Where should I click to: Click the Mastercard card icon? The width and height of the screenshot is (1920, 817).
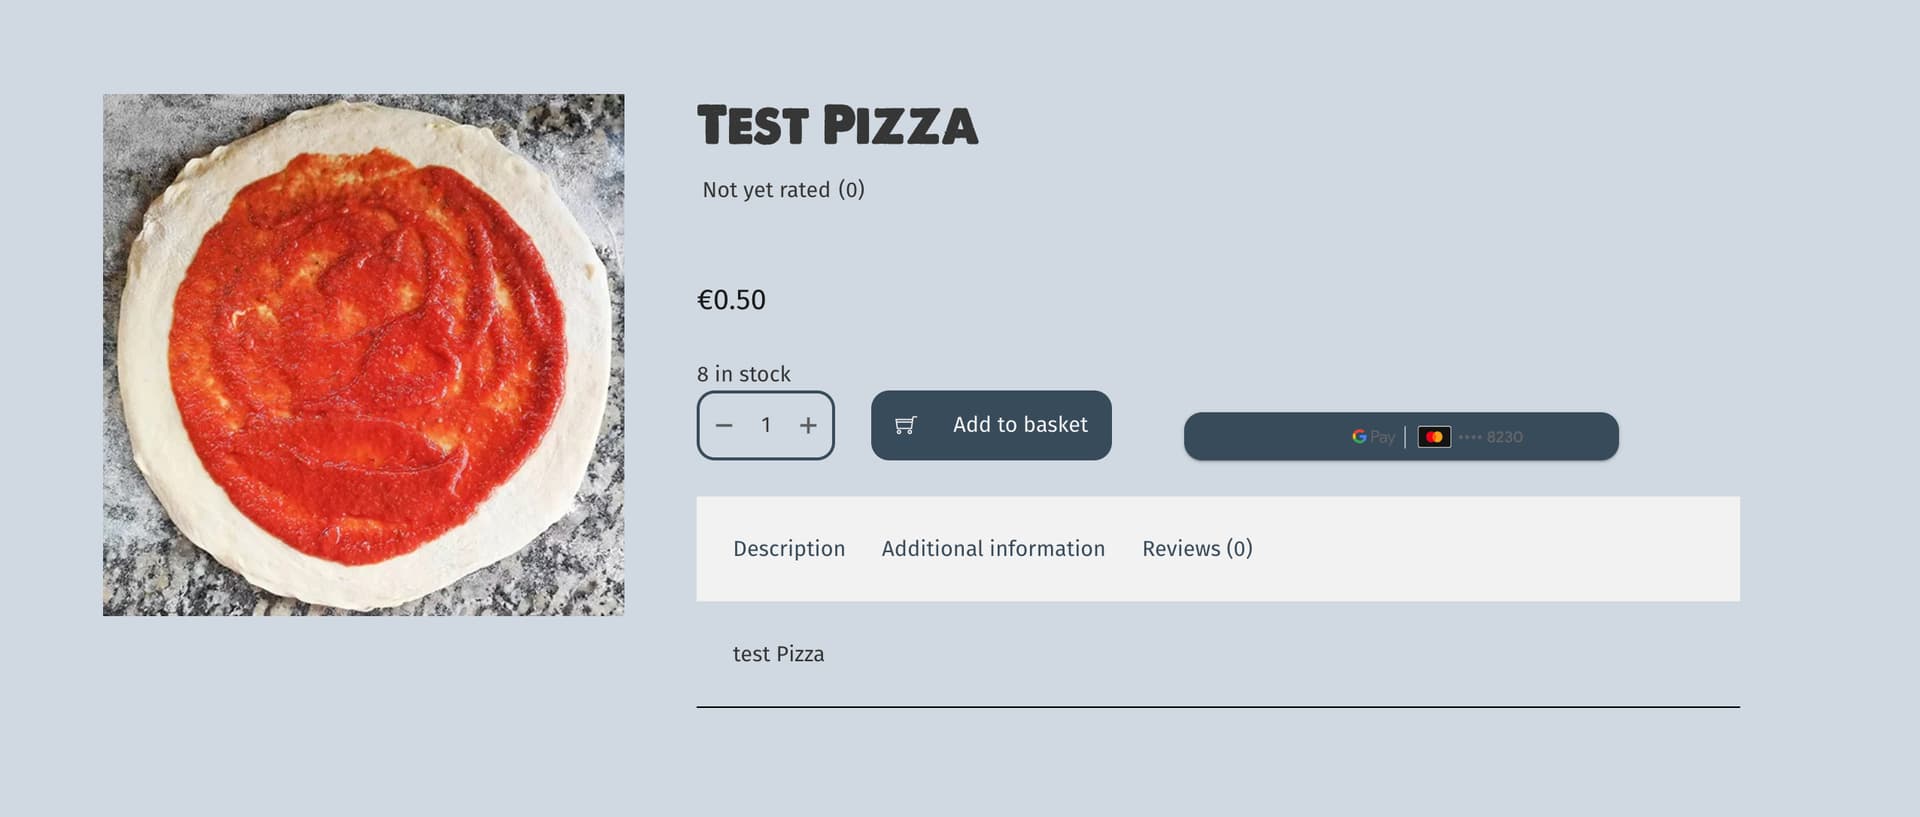1434,437
